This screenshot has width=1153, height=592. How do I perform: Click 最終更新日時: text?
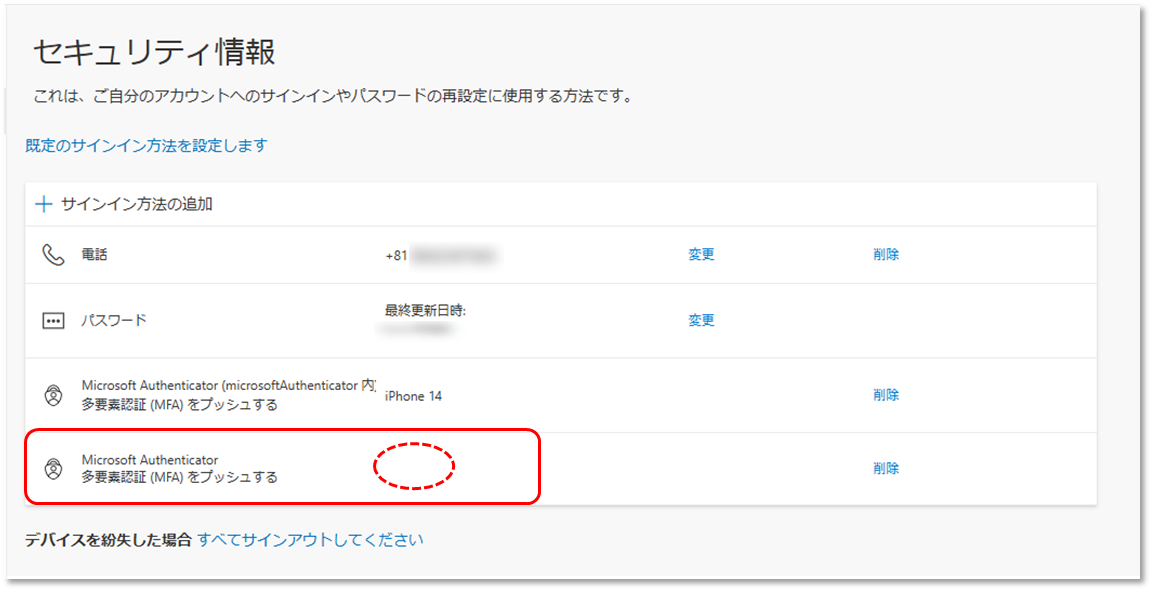425,311
